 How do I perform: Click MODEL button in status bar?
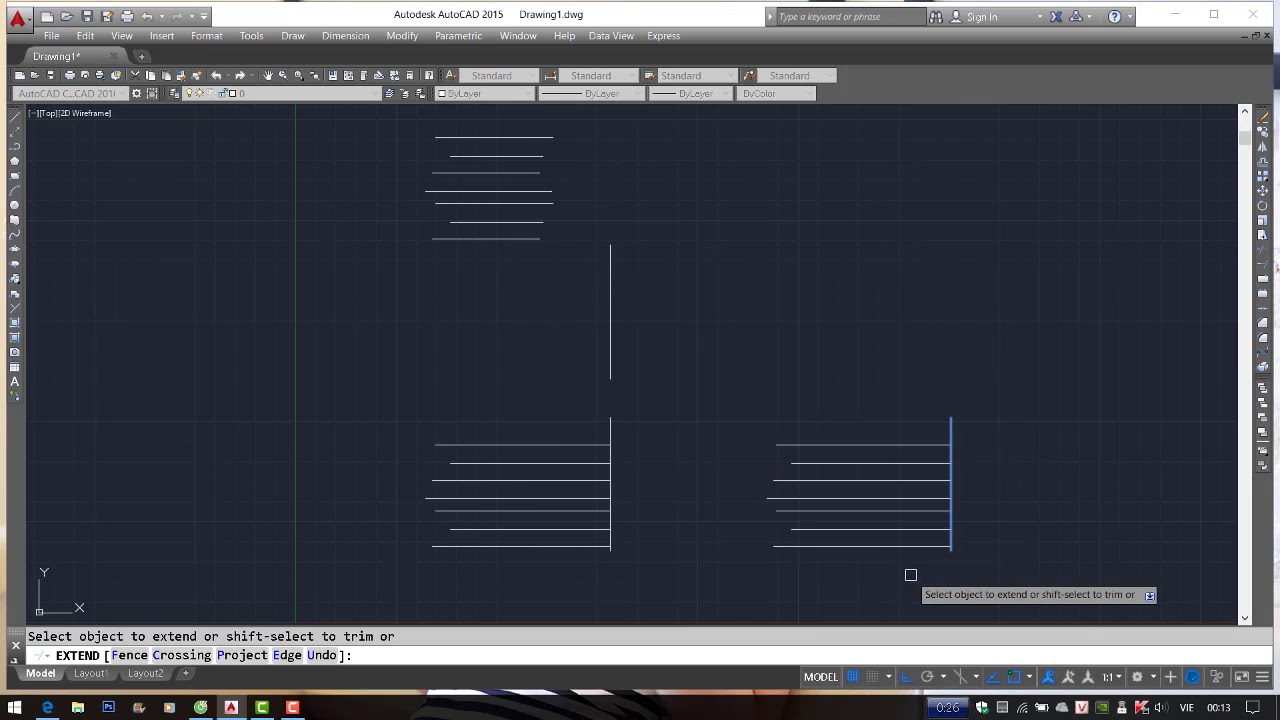[x=820, y=677]
